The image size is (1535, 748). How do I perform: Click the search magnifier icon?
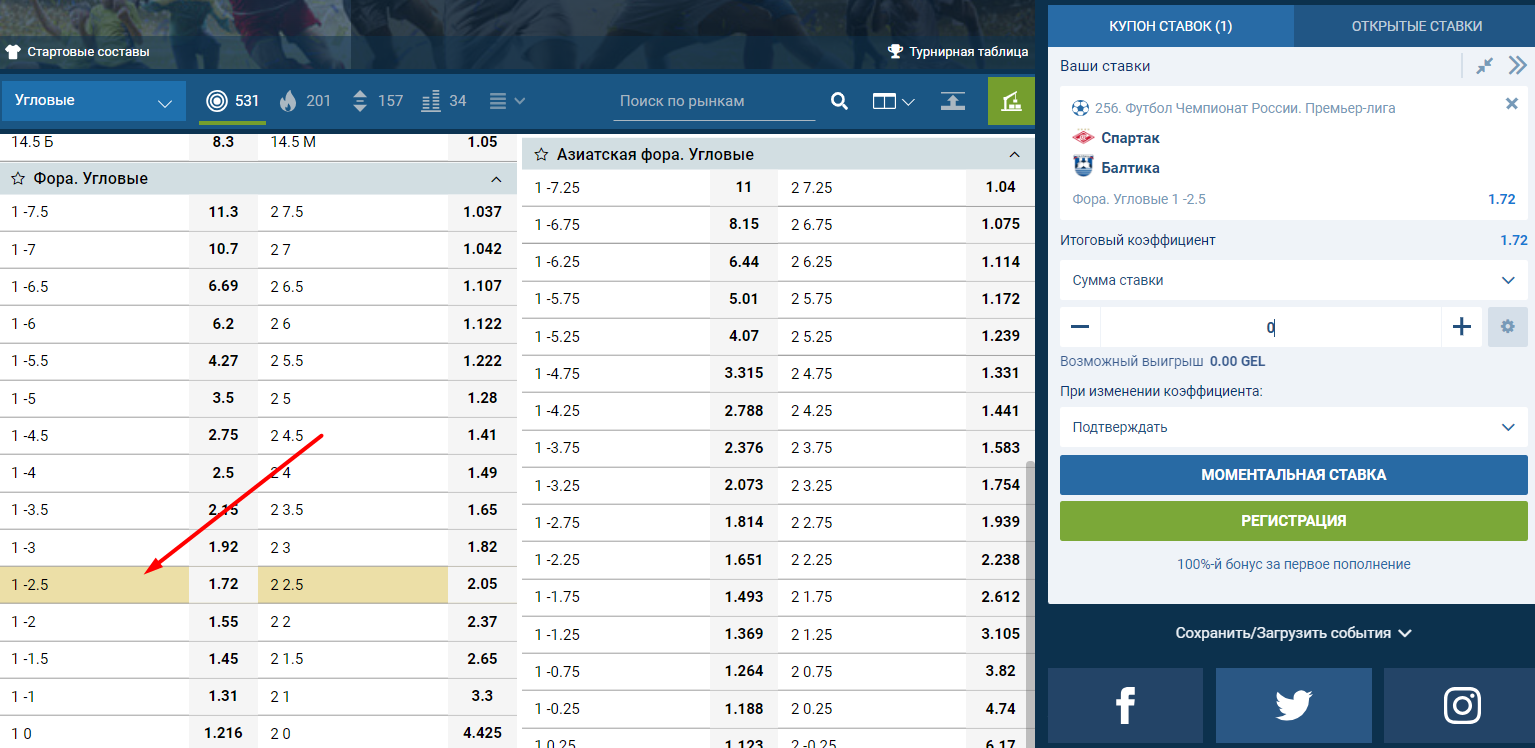click(x=840, y=101)
